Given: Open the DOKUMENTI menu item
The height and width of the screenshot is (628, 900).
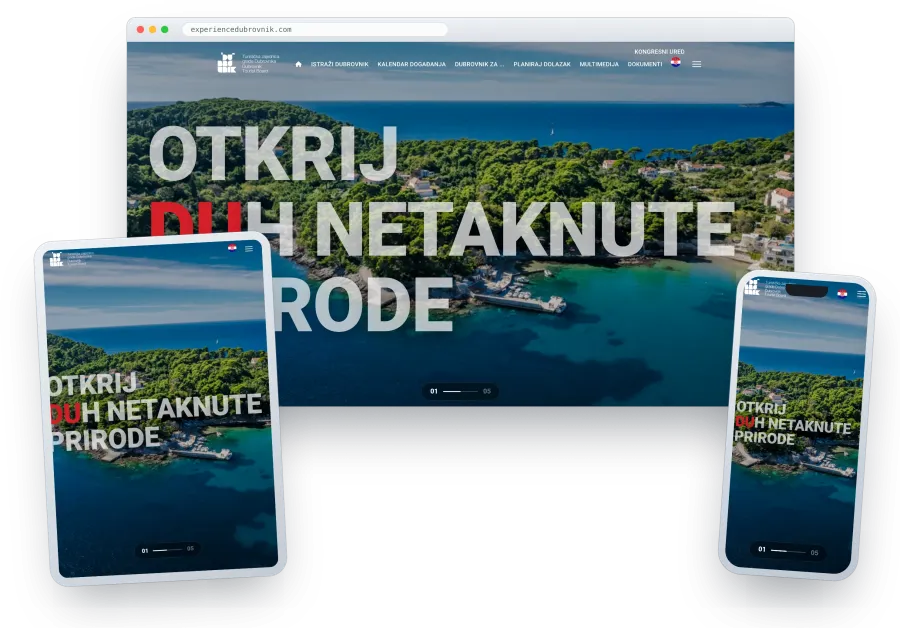Looking at the screenshot, I should [x=645, y=64].
